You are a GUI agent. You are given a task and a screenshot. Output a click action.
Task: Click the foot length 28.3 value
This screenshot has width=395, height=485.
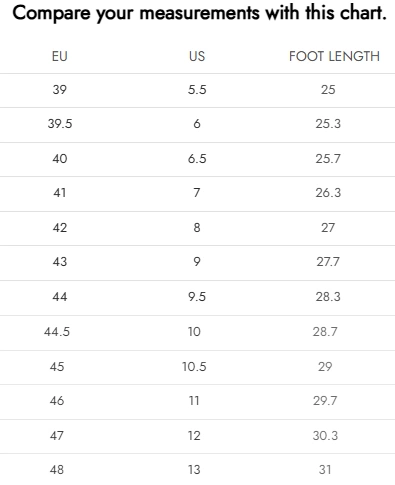tap(328, 297)
